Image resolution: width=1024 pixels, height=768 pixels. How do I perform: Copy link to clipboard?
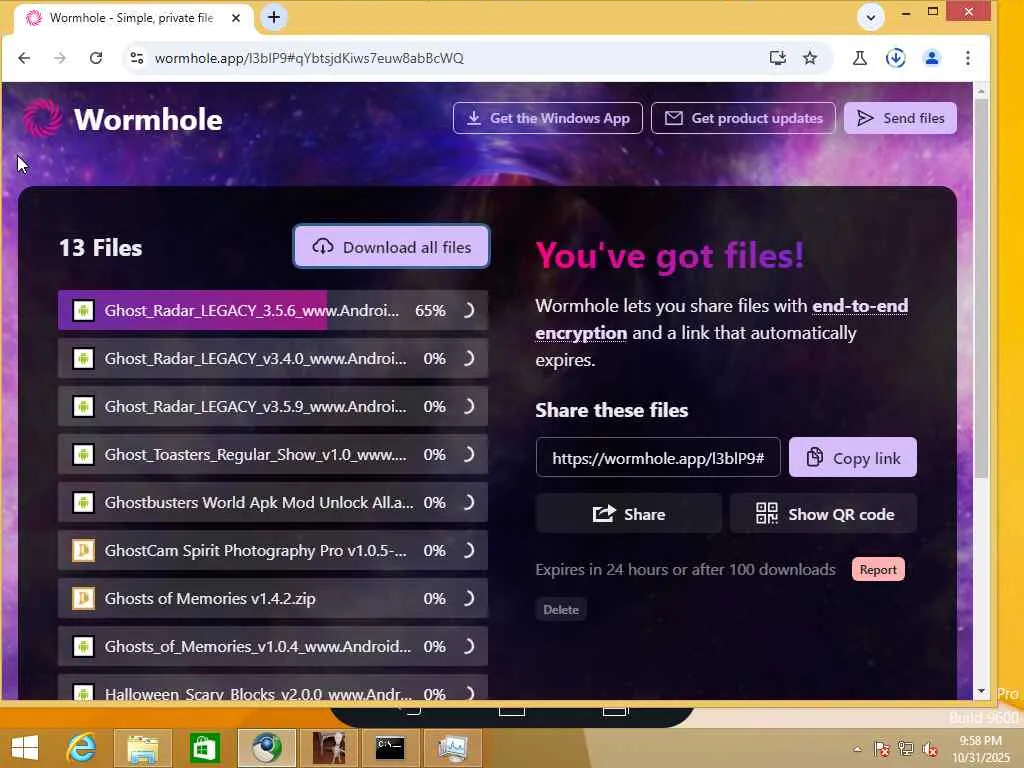(852, 458)
